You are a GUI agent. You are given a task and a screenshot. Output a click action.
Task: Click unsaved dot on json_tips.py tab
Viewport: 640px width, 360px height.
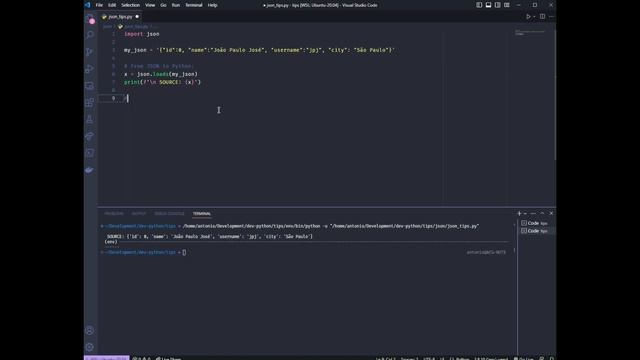(x=137, y=17)
